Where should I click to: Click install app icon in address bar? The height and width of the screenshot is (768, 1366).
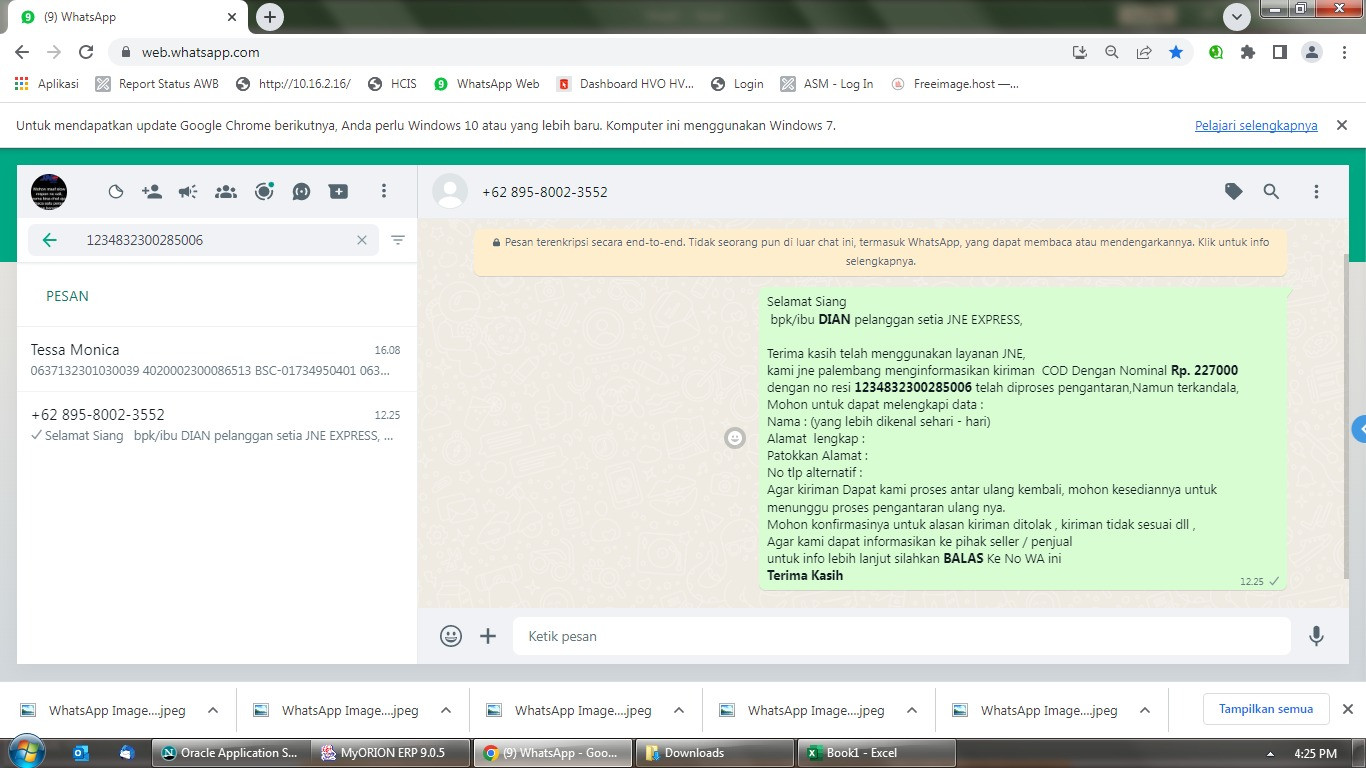pyautogui.click(x=1079, y=52)
